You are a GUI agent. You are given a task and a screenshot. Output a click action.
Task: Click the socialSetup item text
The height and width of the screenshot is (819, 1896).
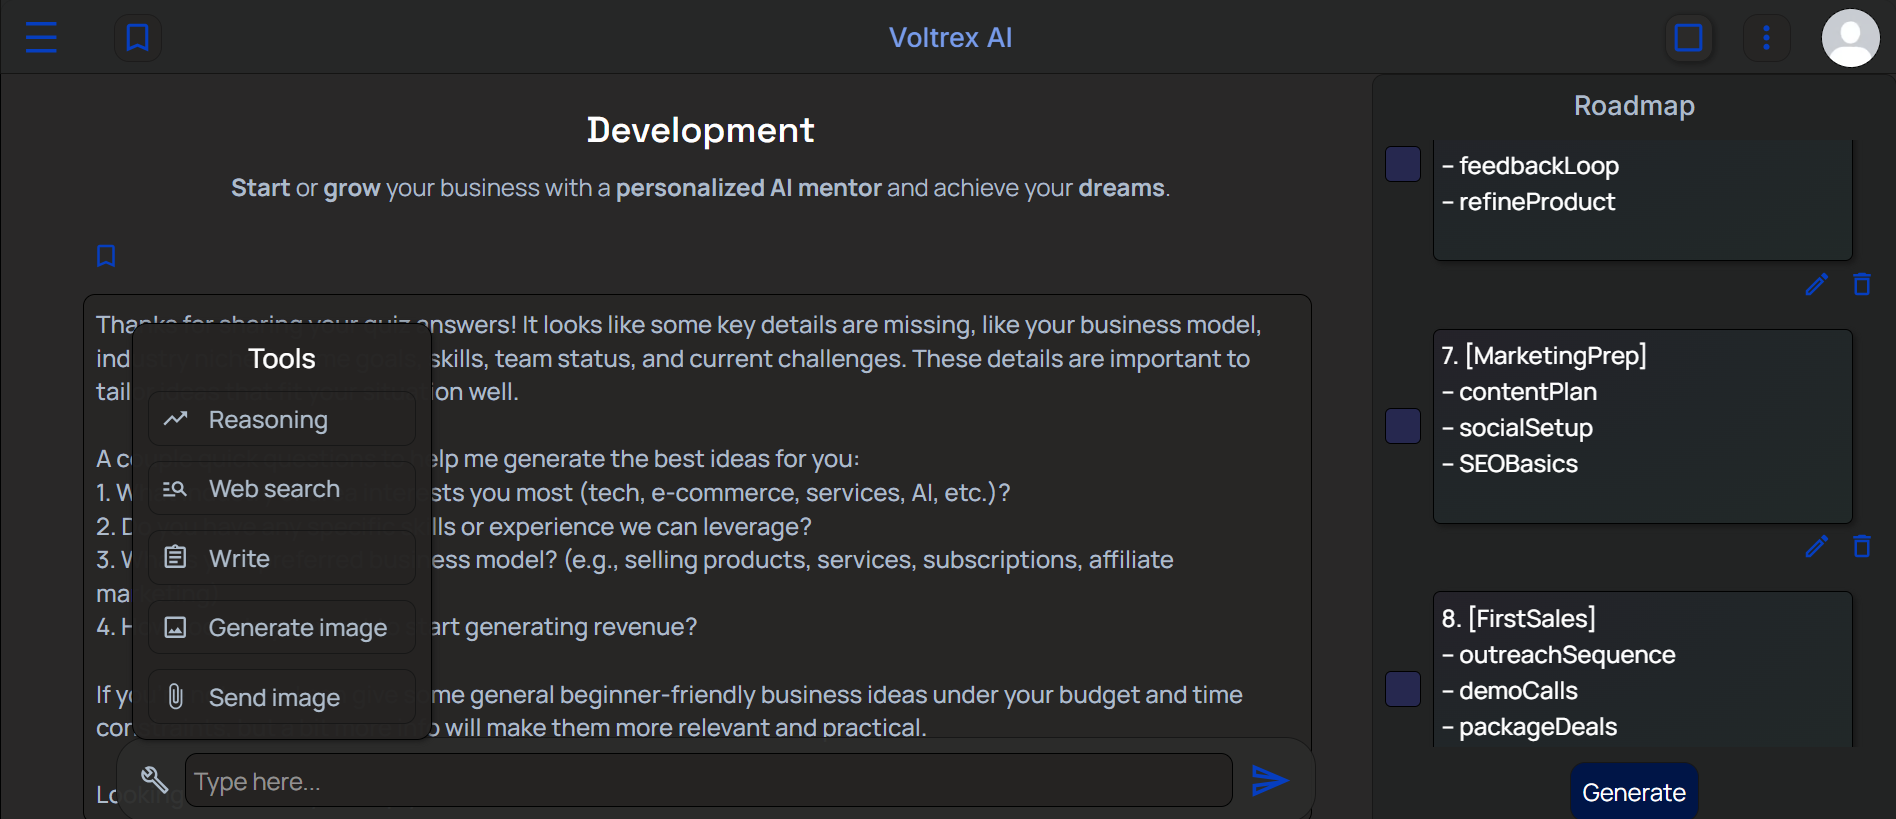click(x=1526, y=428)
